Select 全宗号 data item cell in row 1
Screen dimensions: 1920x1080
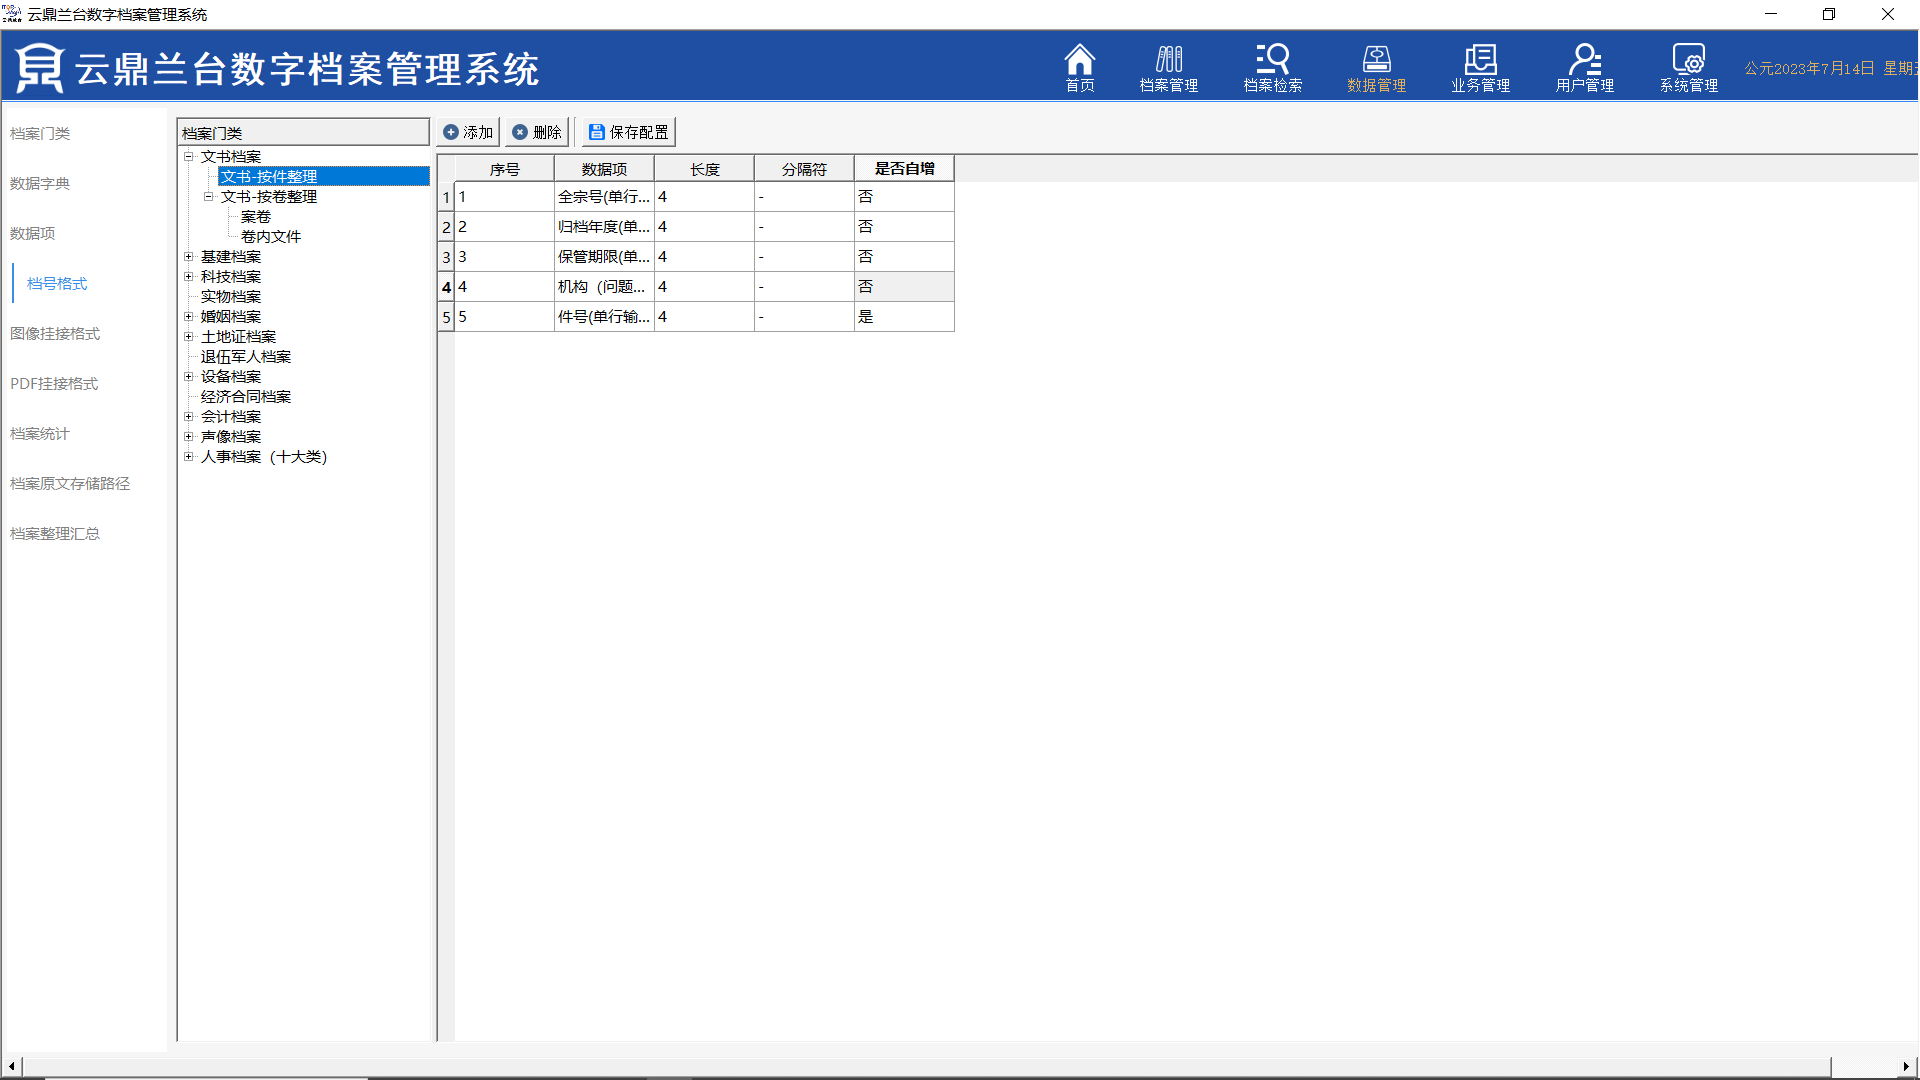click(603, 197)
